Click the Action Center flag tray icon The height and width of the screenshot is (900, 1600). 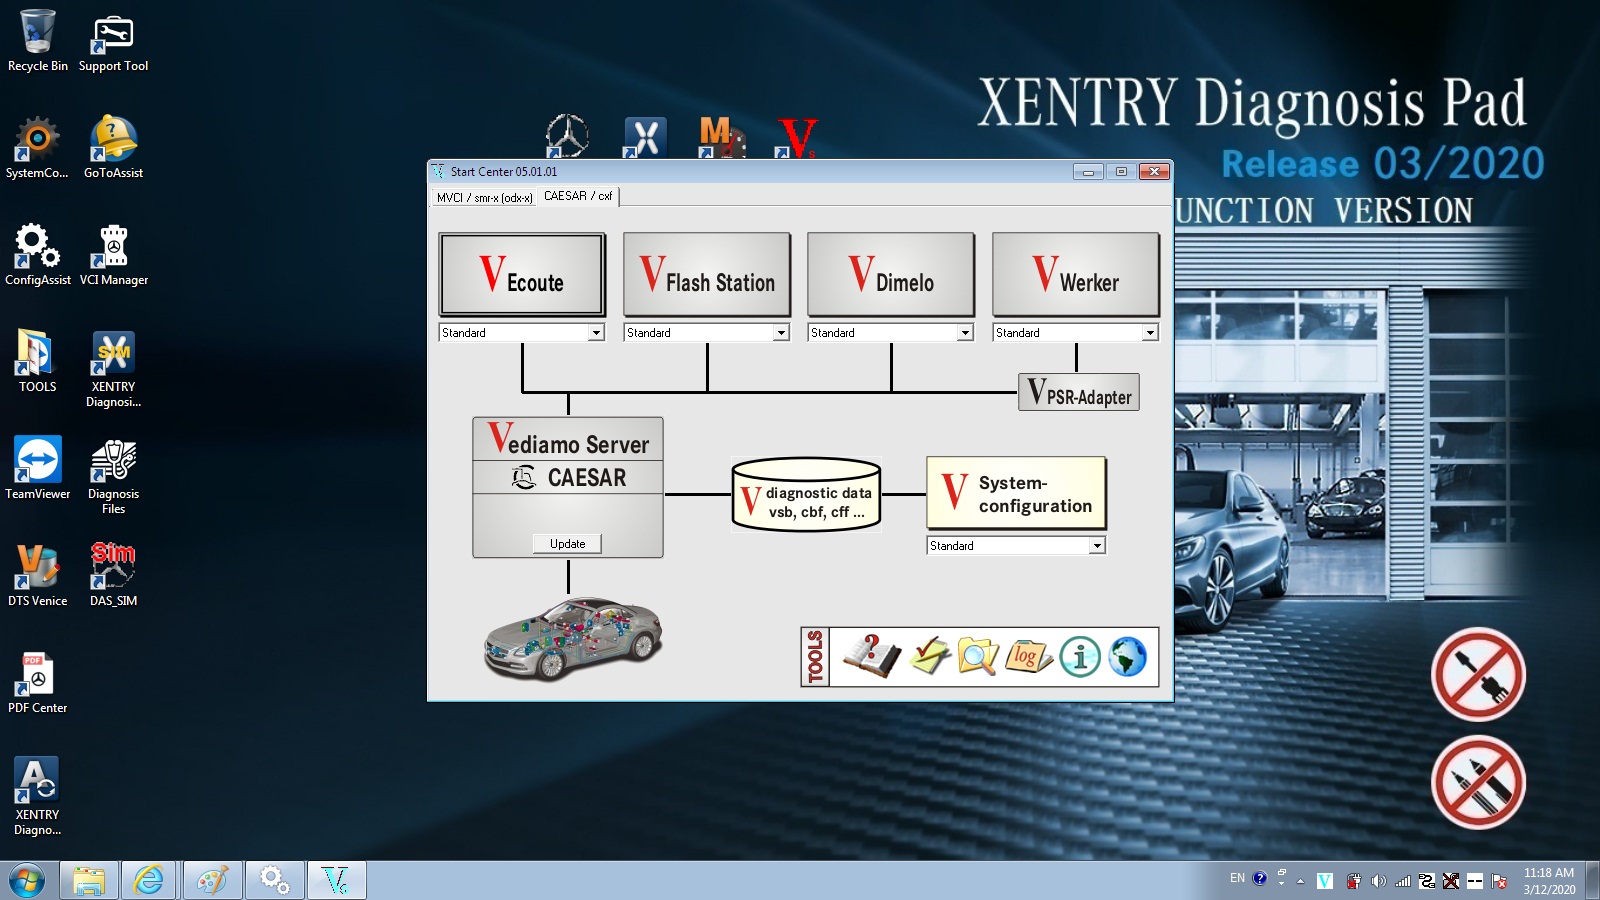tap(1499, 881)
